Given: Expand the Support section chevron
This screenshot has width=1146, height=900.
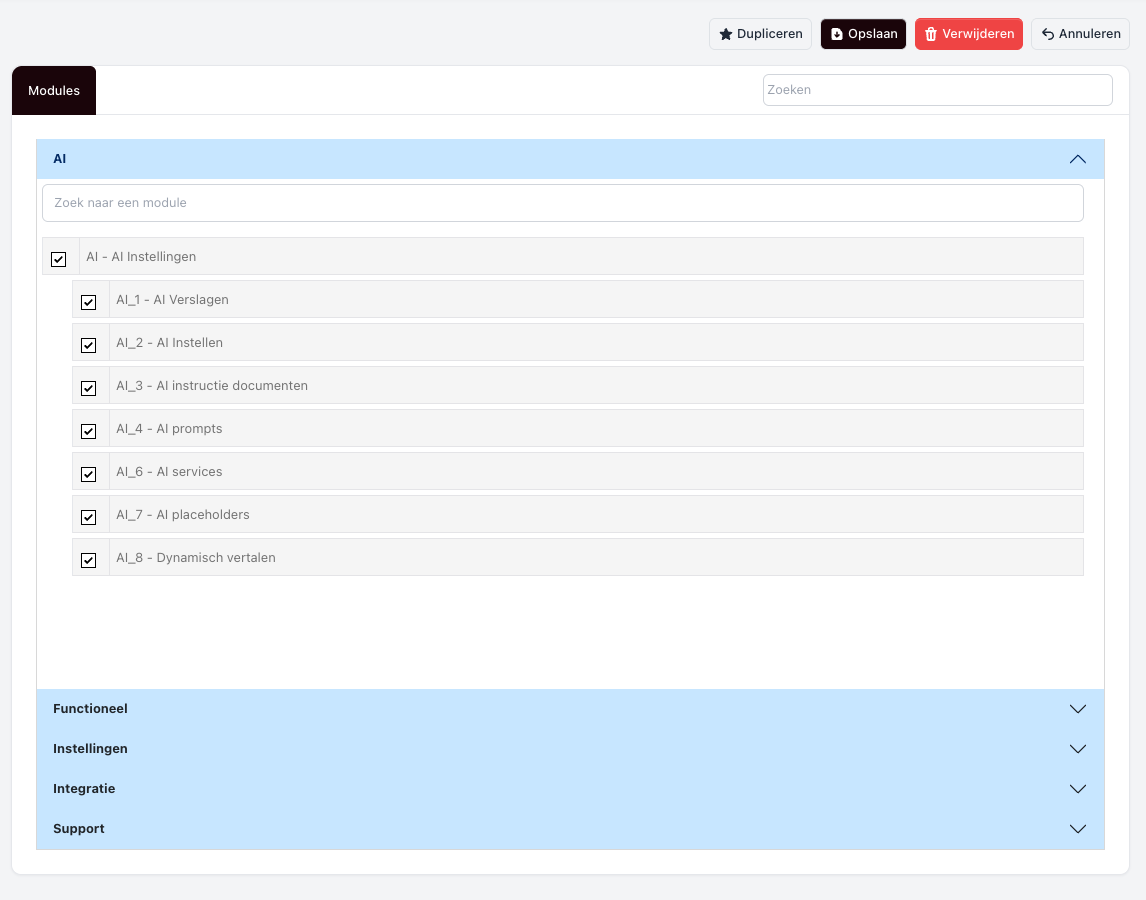Looking at the screenshot, I should [1077, 829].
